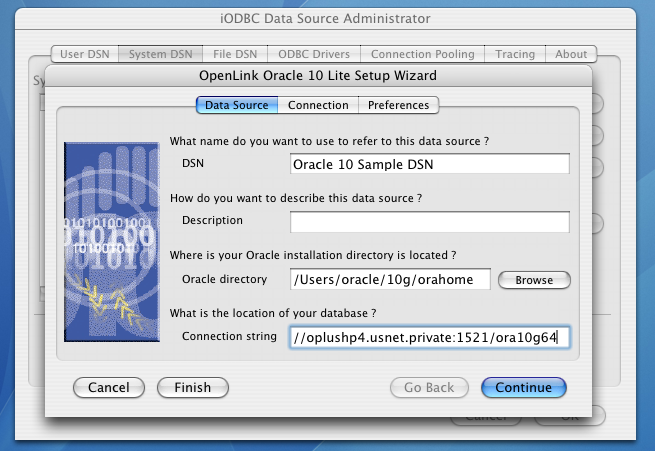This screenshot has height=451, width=655.
Task: Click the empty Description field
Action: pos(430,221)
